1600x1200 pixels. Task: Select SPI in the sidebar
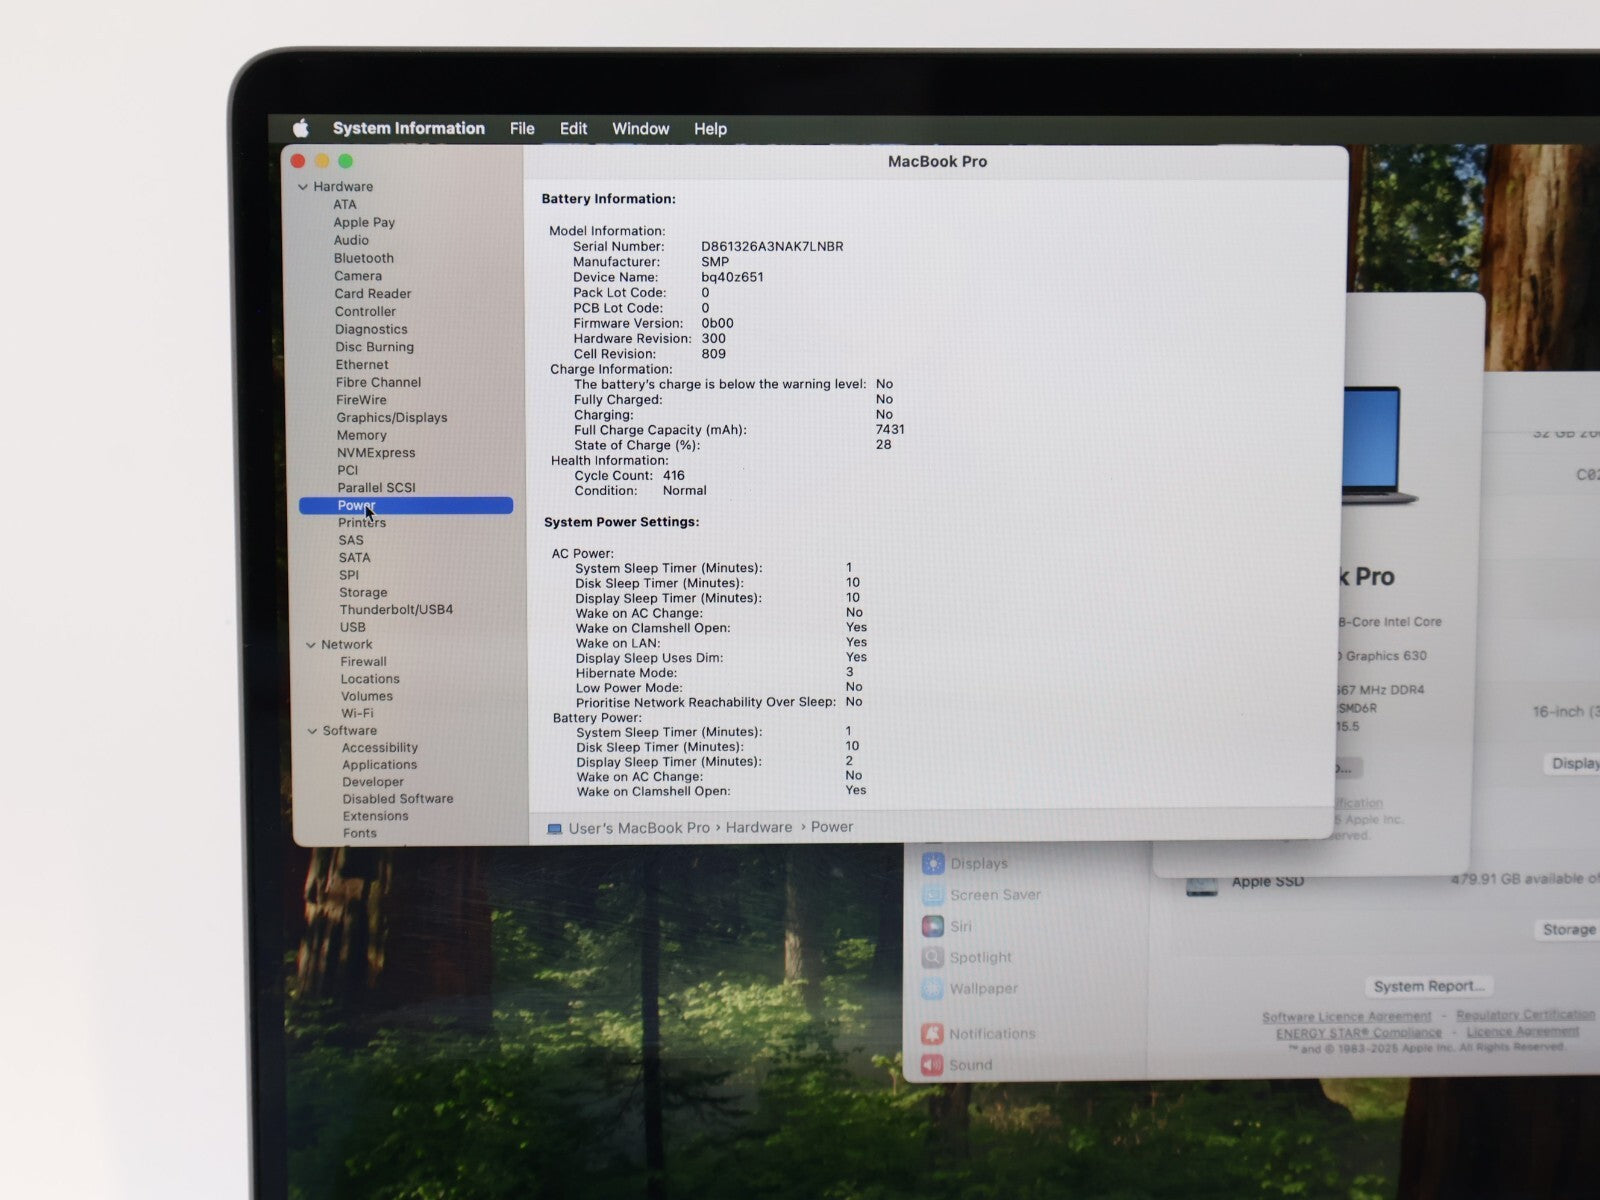coord(349,575)
